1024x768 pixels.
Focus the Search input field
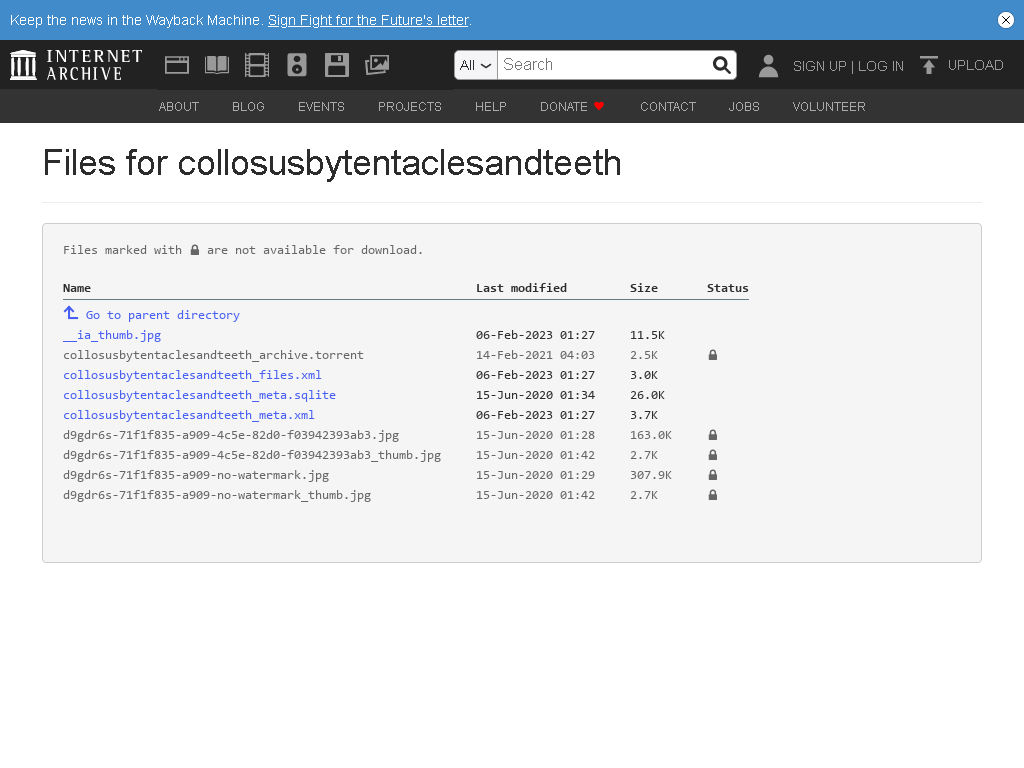pyautogui.click(x=604, y=65)
